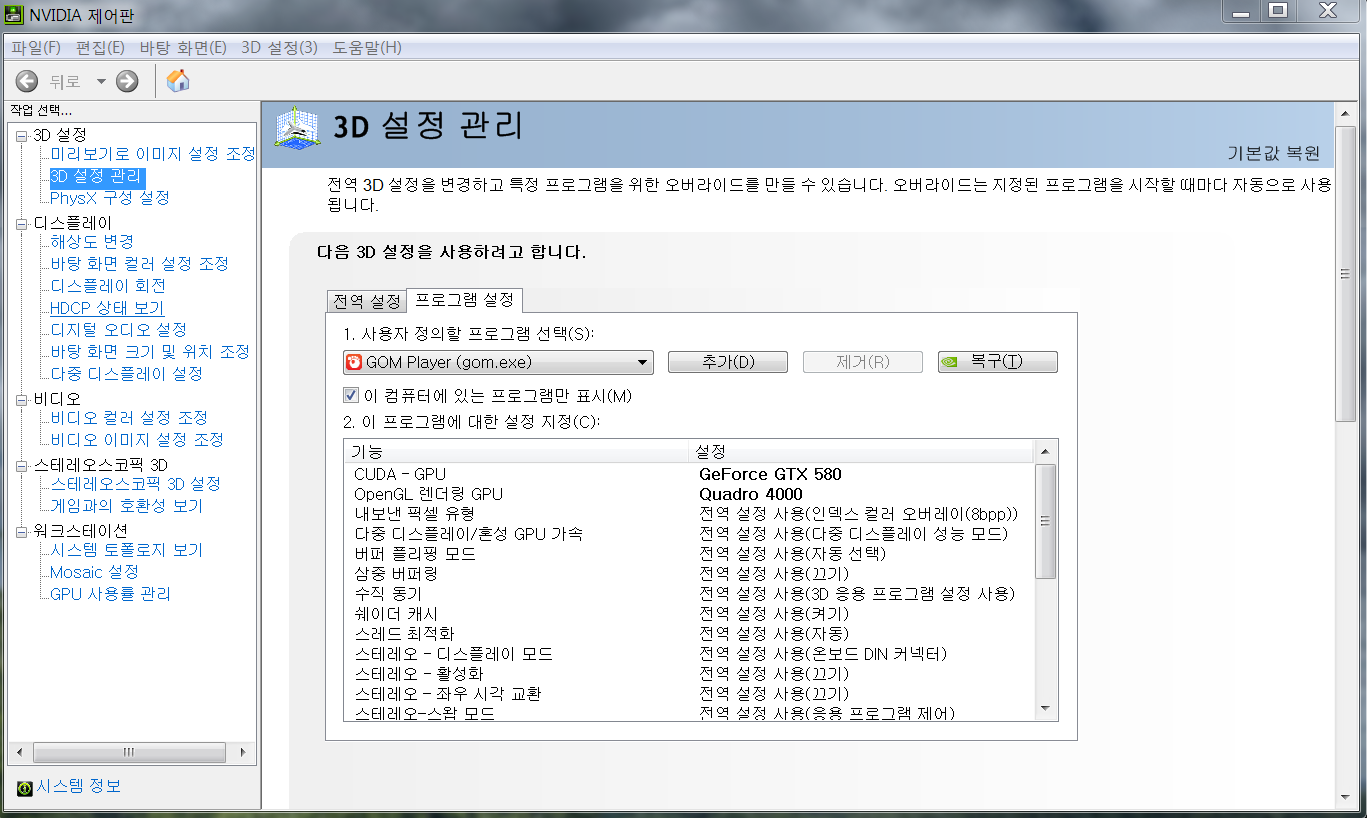Collapse the 스테레오스코픽 3D tree node

click(x=22, y=466)
